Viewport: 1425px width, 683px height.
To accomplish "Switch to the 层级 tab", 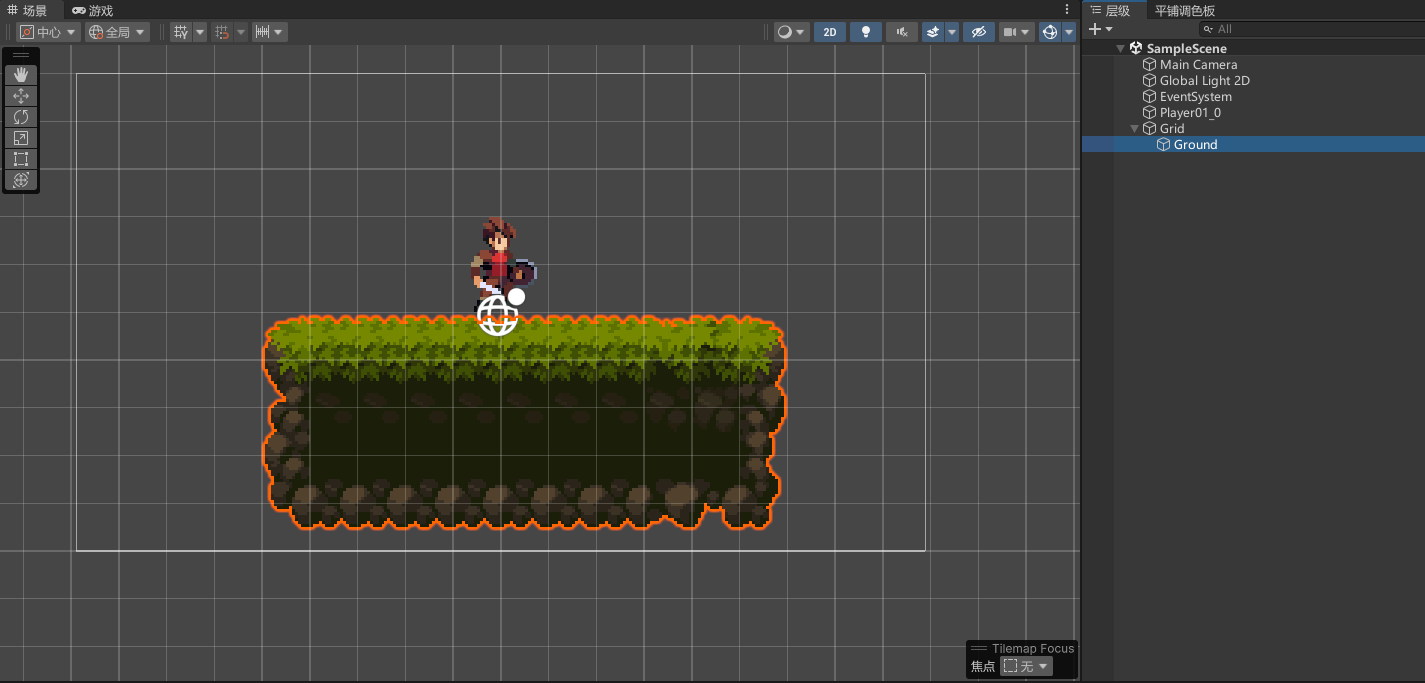I will point(1110,10).
